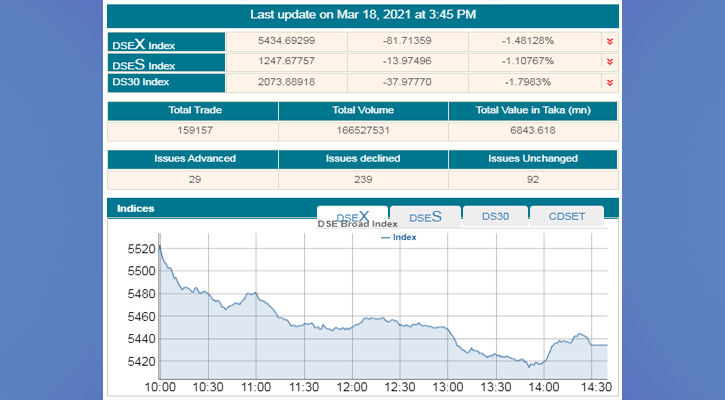Click the Issues declined header
Viewport: 725px width, 400px height.
click(362, 159)
